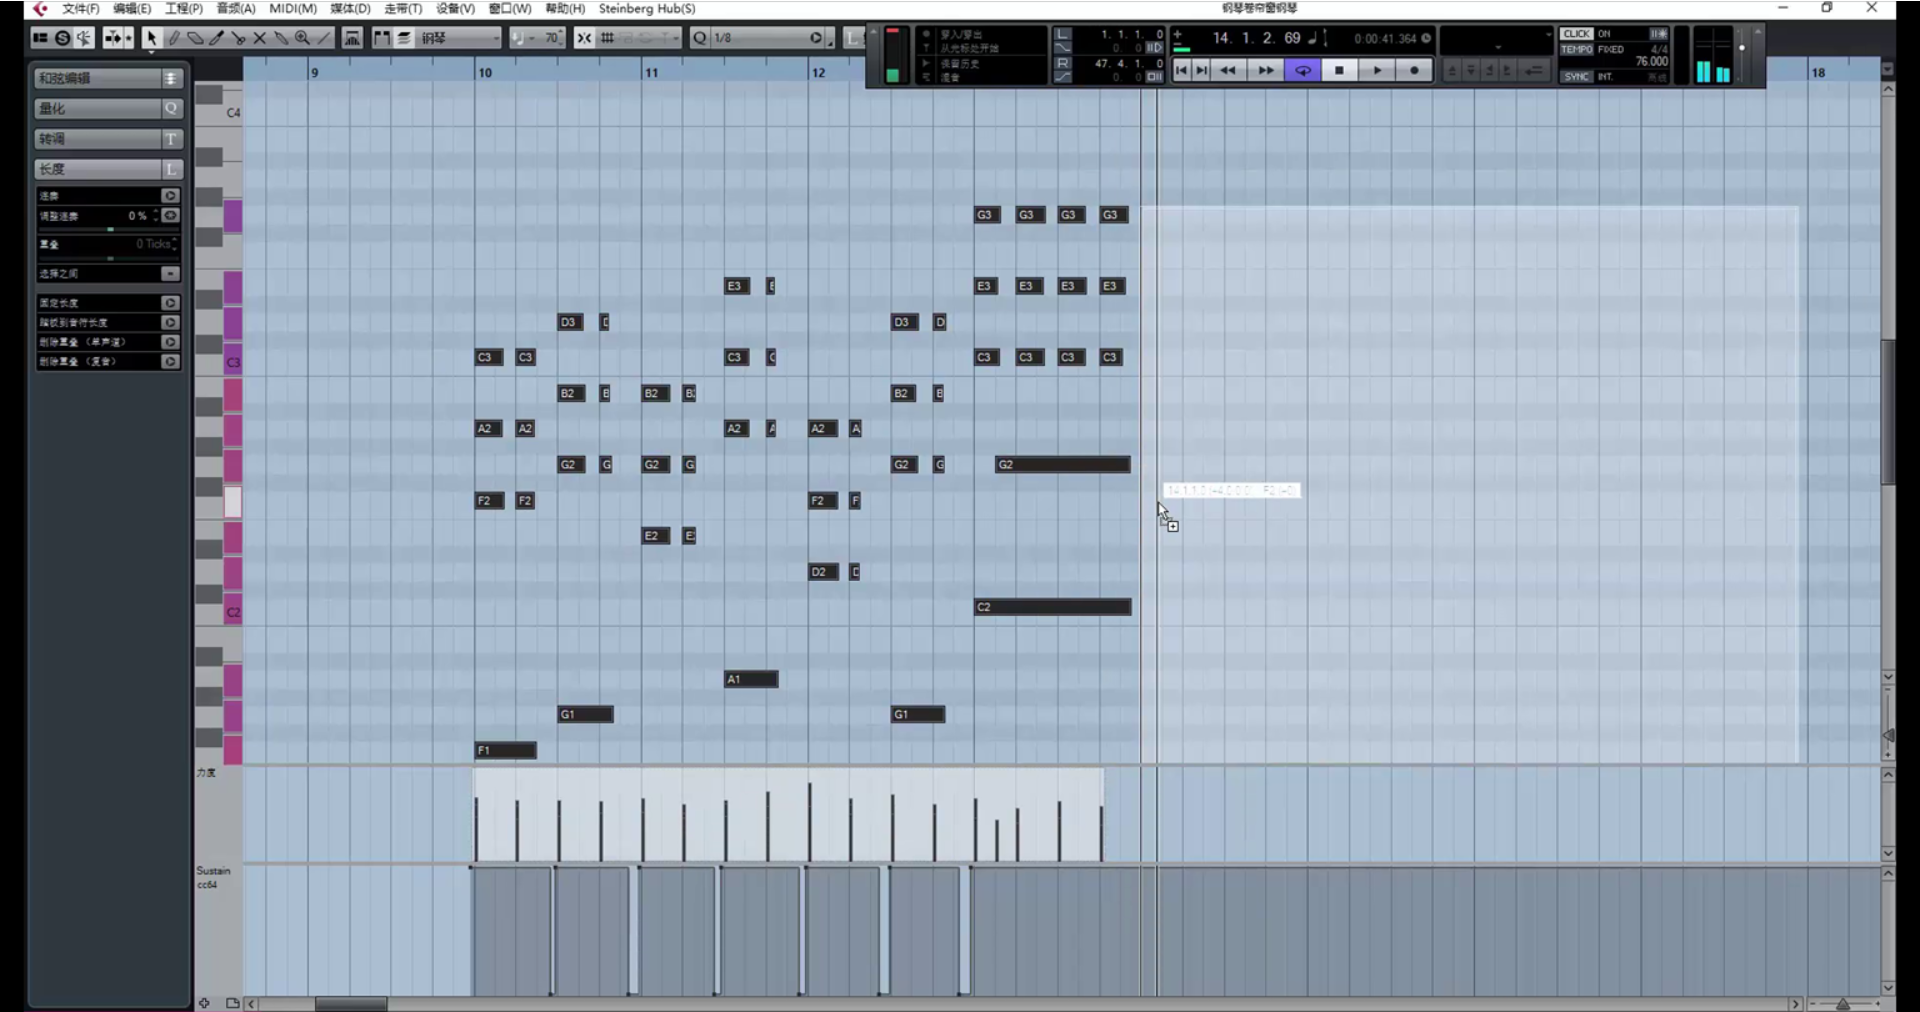Screen dimensions: 1920x1012
Task: Click the insert velocity value 70
Action: tap(550, 38)
